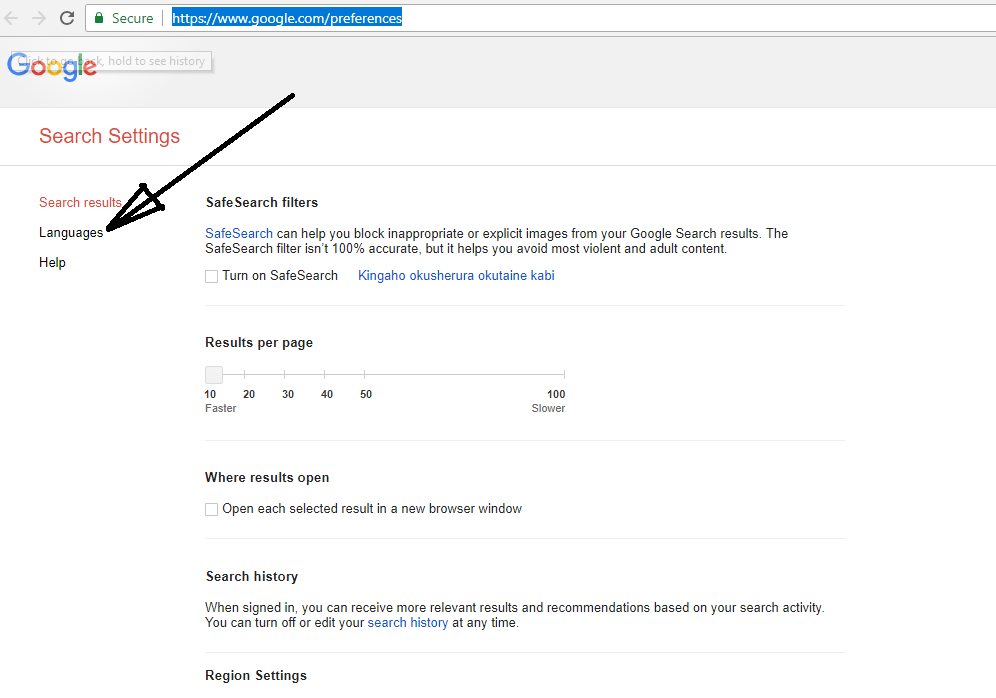The width and height of the screenshot is (996, 698).
Task: Open Kingaho okusherura okutaine kabi link
Action: tap(456, 275)
